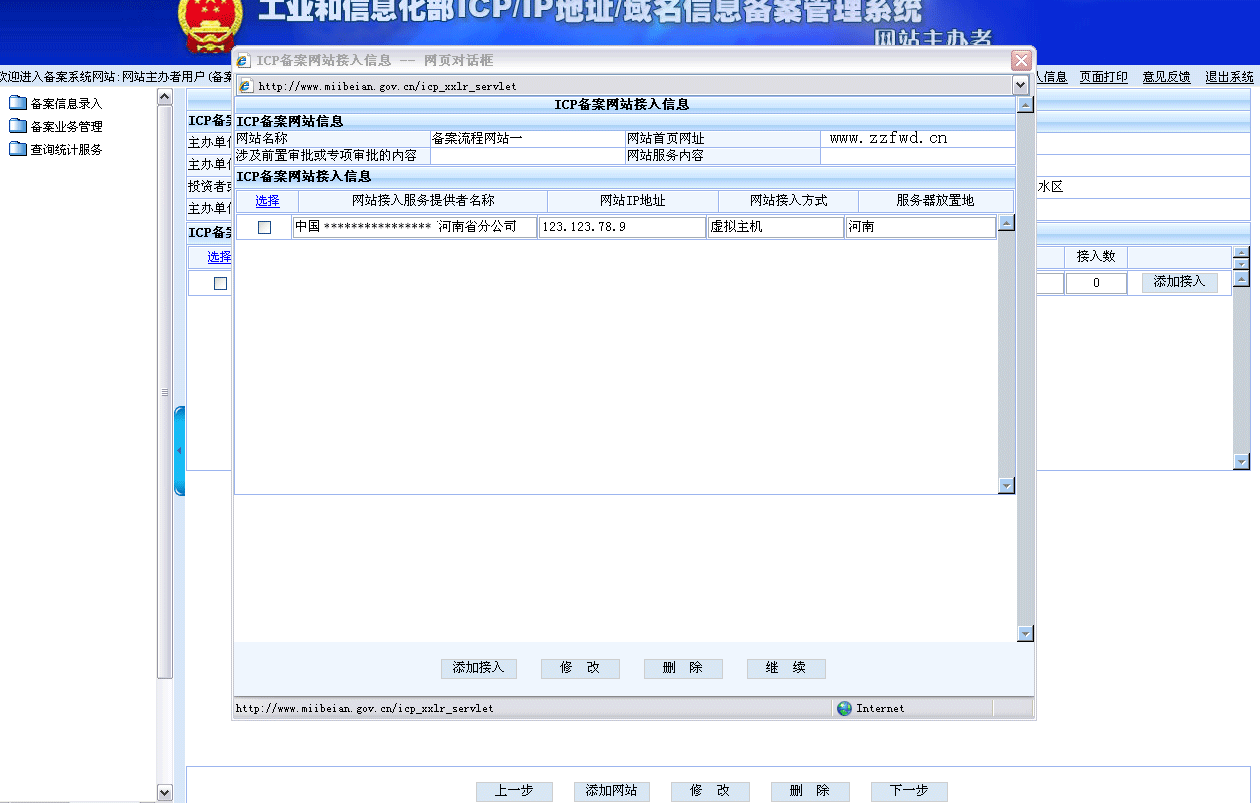Select the 河南省分公司 access provider row checkbox

tap(265, 226)
